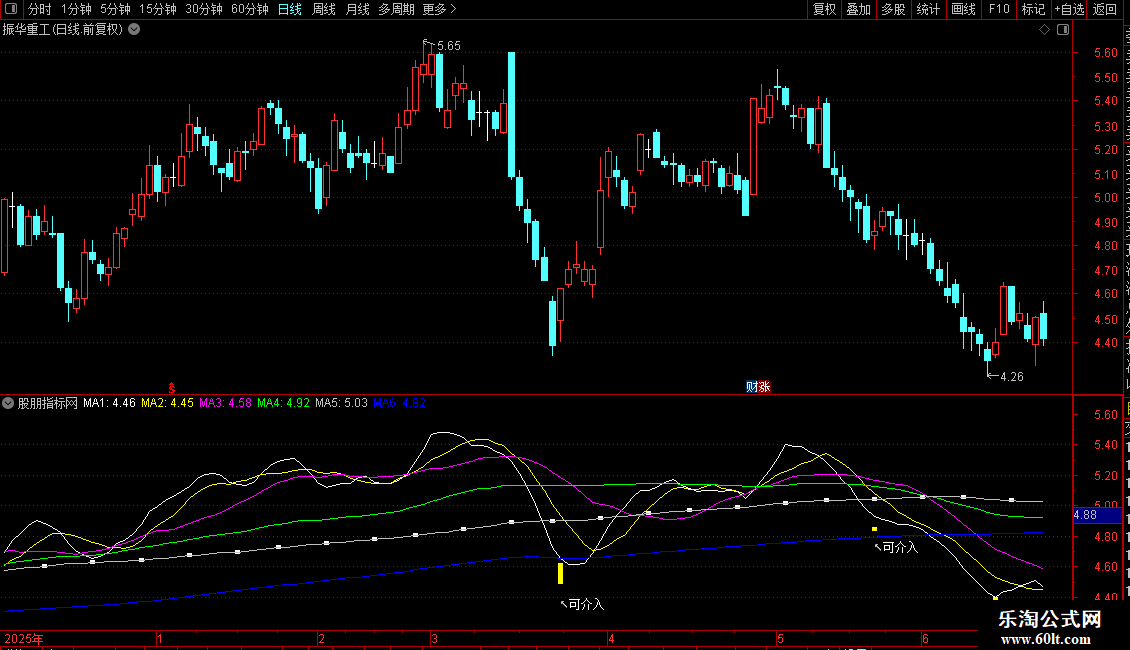Open the 多周期 multi-period view
1130x650 pixels.
396,9
